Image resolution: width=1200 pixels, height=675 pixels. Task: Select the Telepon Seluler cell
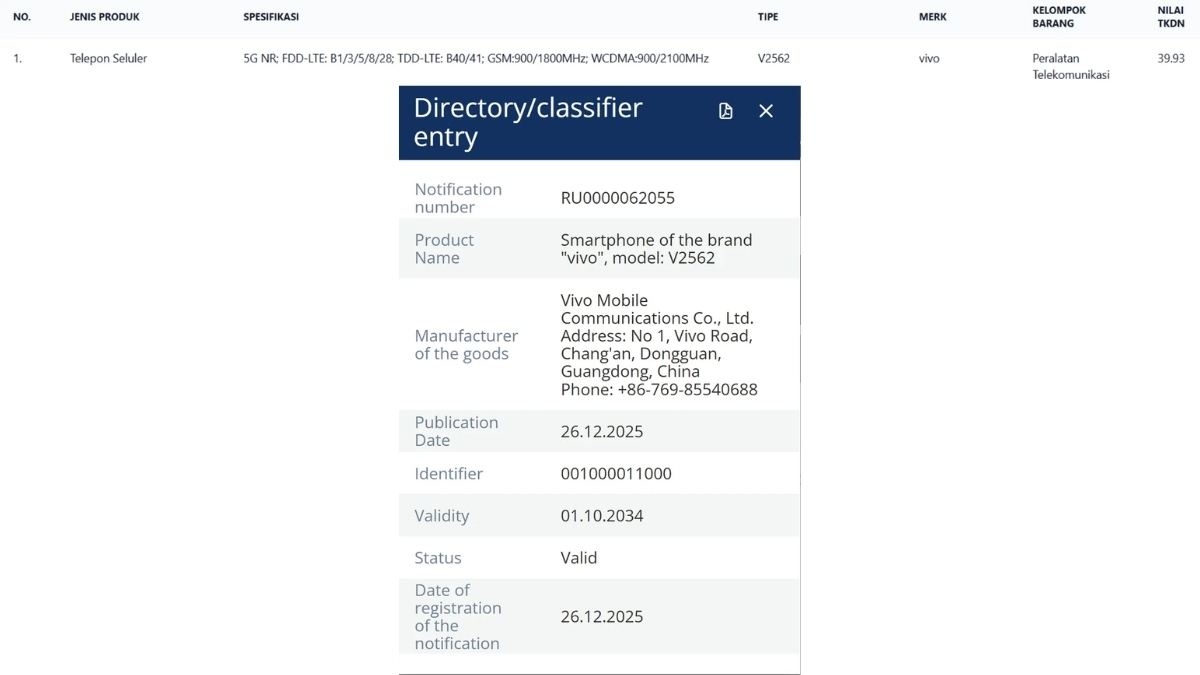[x=108, y=59]
